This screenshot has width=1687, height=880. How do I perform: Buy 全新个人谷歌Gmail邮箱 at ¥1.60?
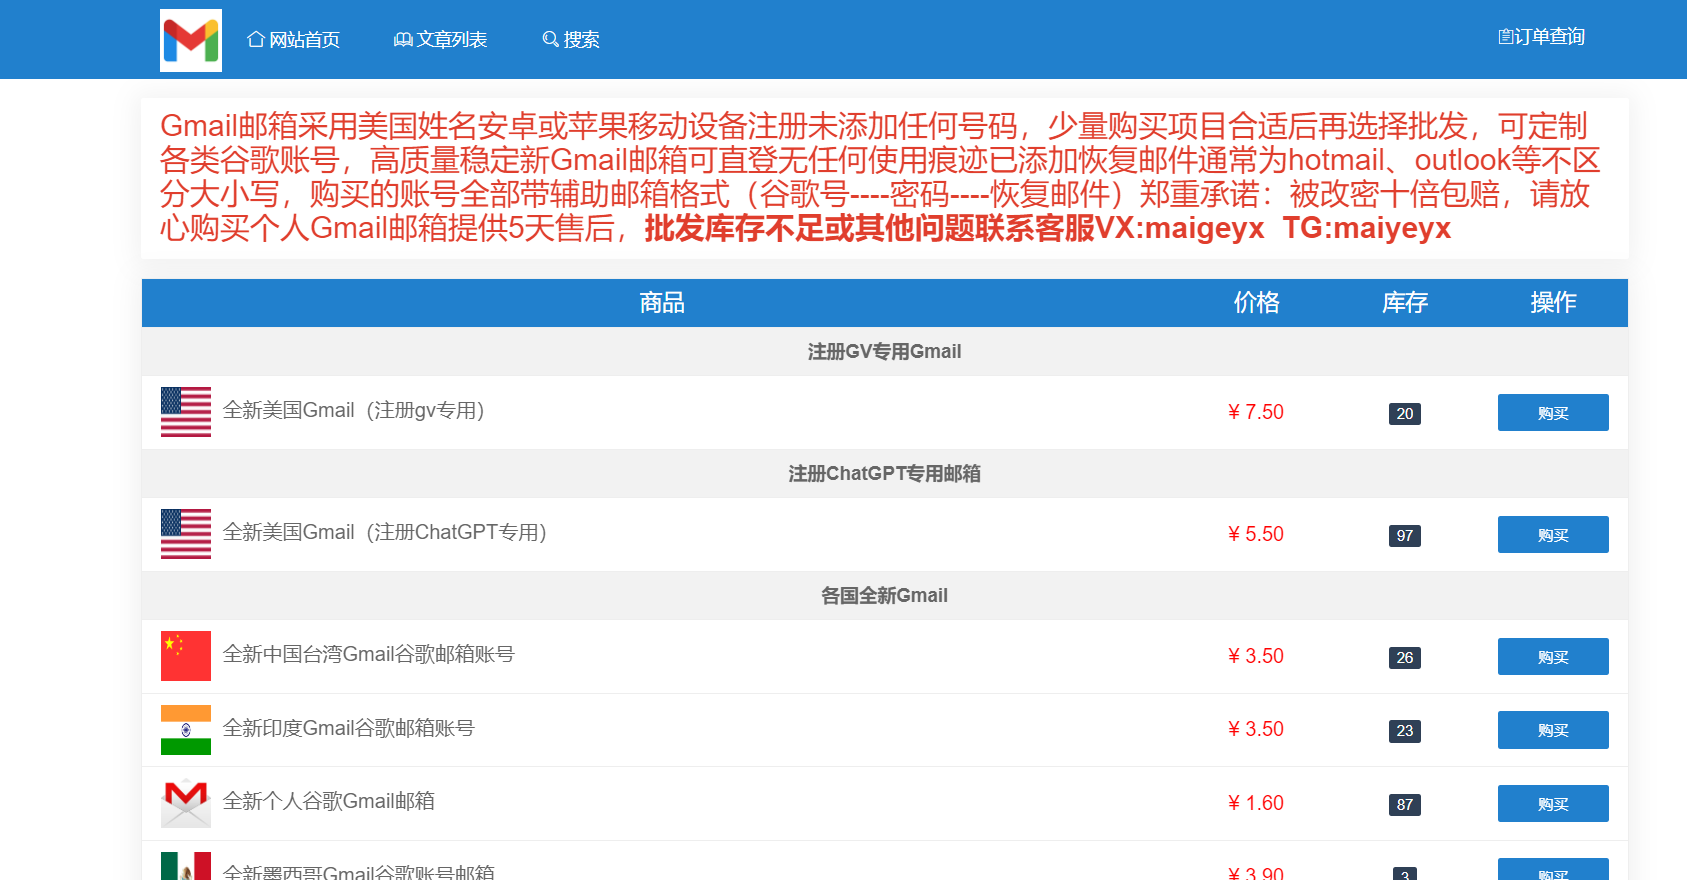click(1552, 804)
